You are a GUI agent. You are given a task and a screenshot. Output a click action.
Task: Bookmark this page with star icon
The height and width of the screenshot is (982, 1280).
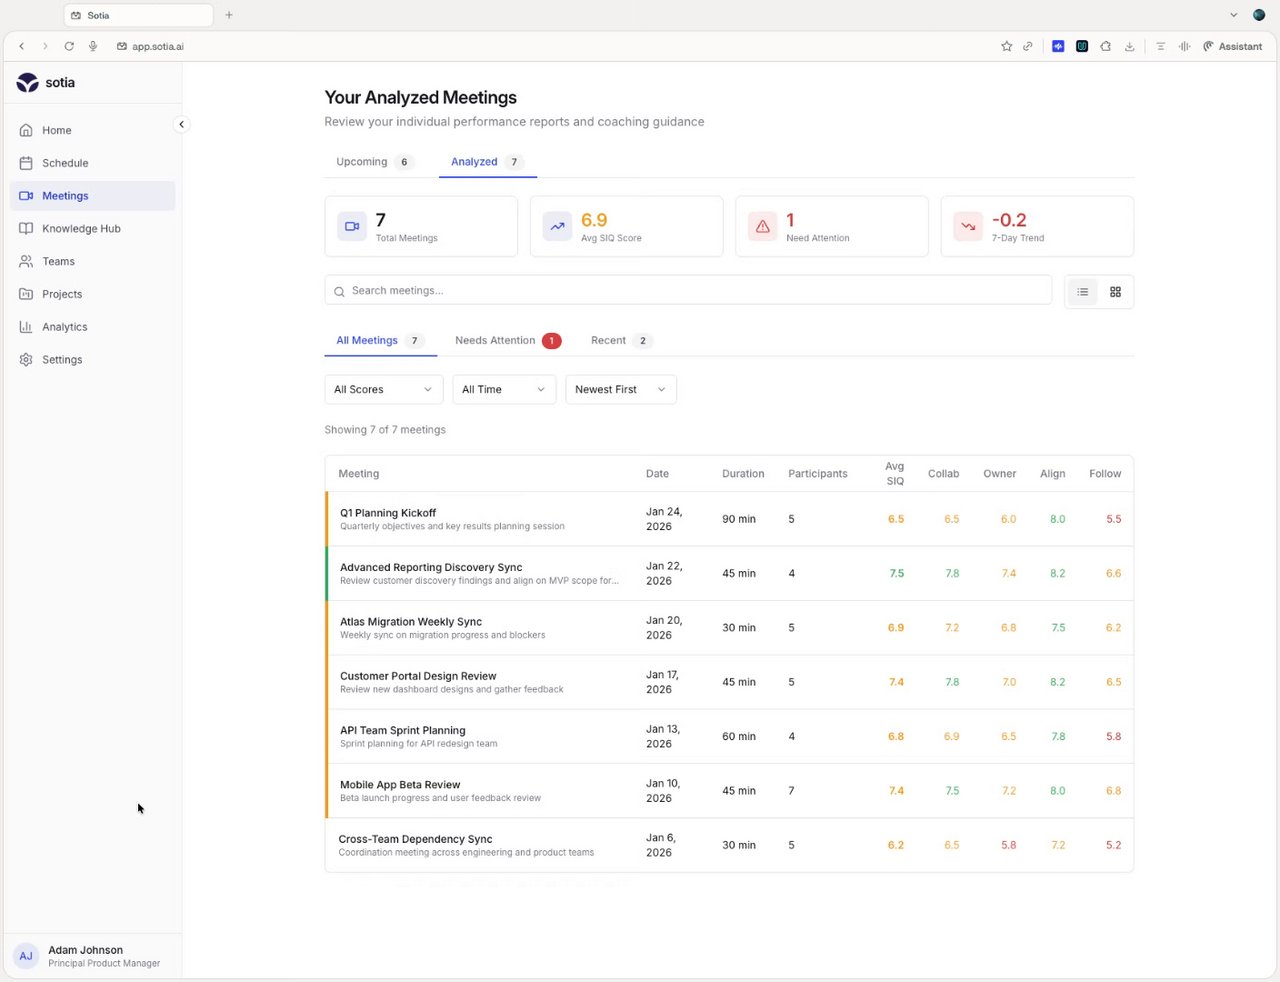1007,46
